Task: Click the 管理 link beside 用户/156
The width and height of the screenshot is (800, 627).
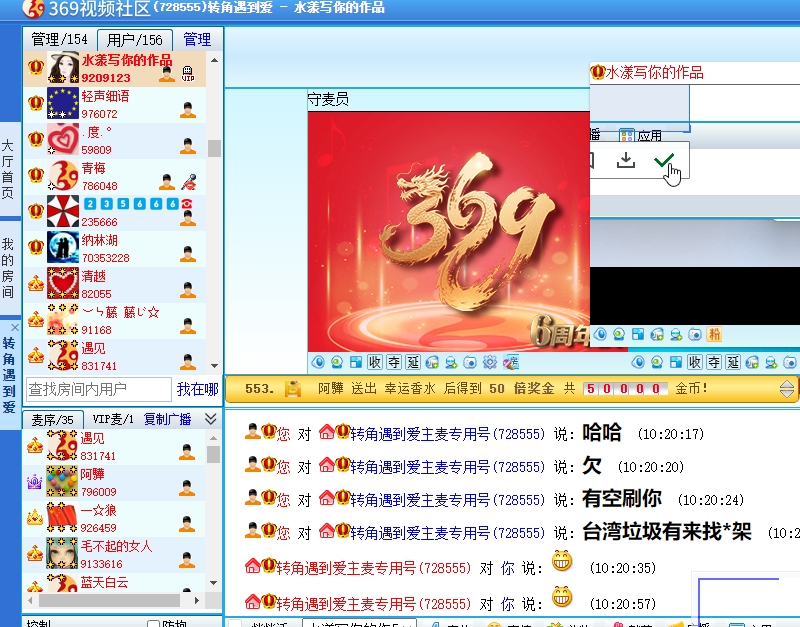Action: click(x=197, y=39)
